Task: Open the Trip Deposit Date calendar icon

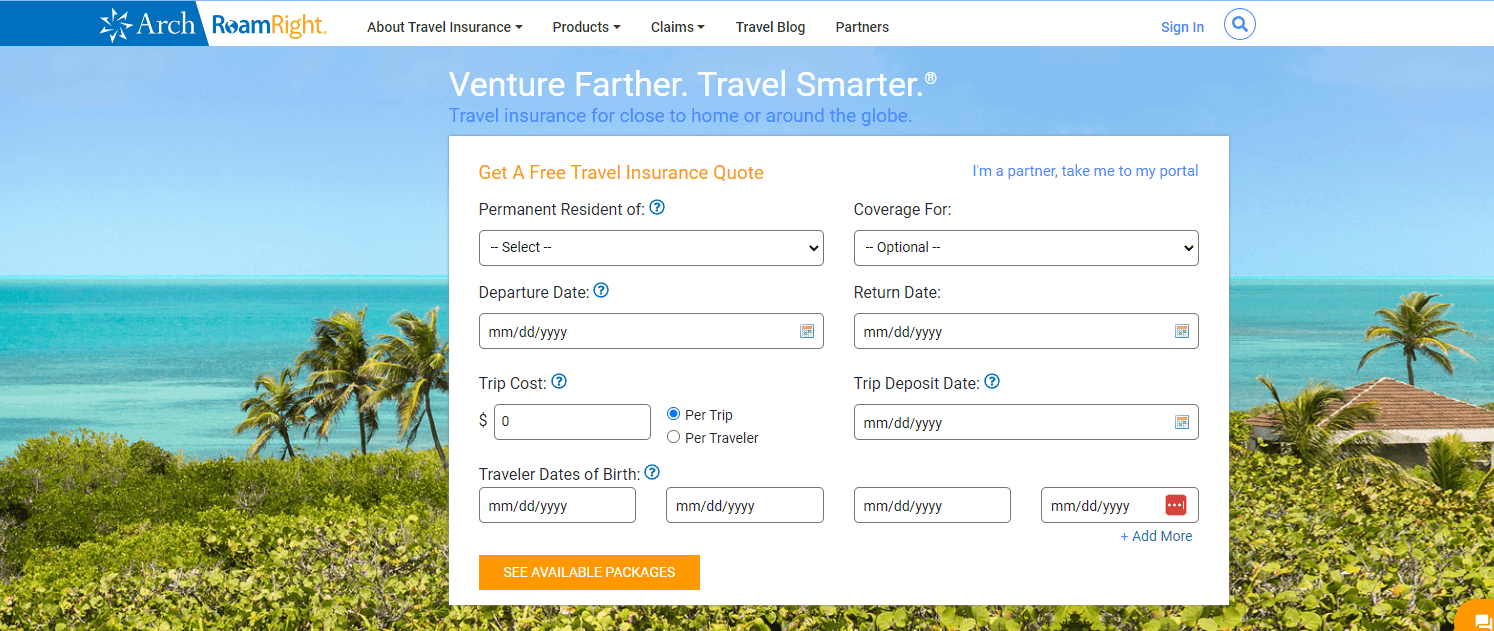Action: pyautogui.click(x=1182, y=422)
